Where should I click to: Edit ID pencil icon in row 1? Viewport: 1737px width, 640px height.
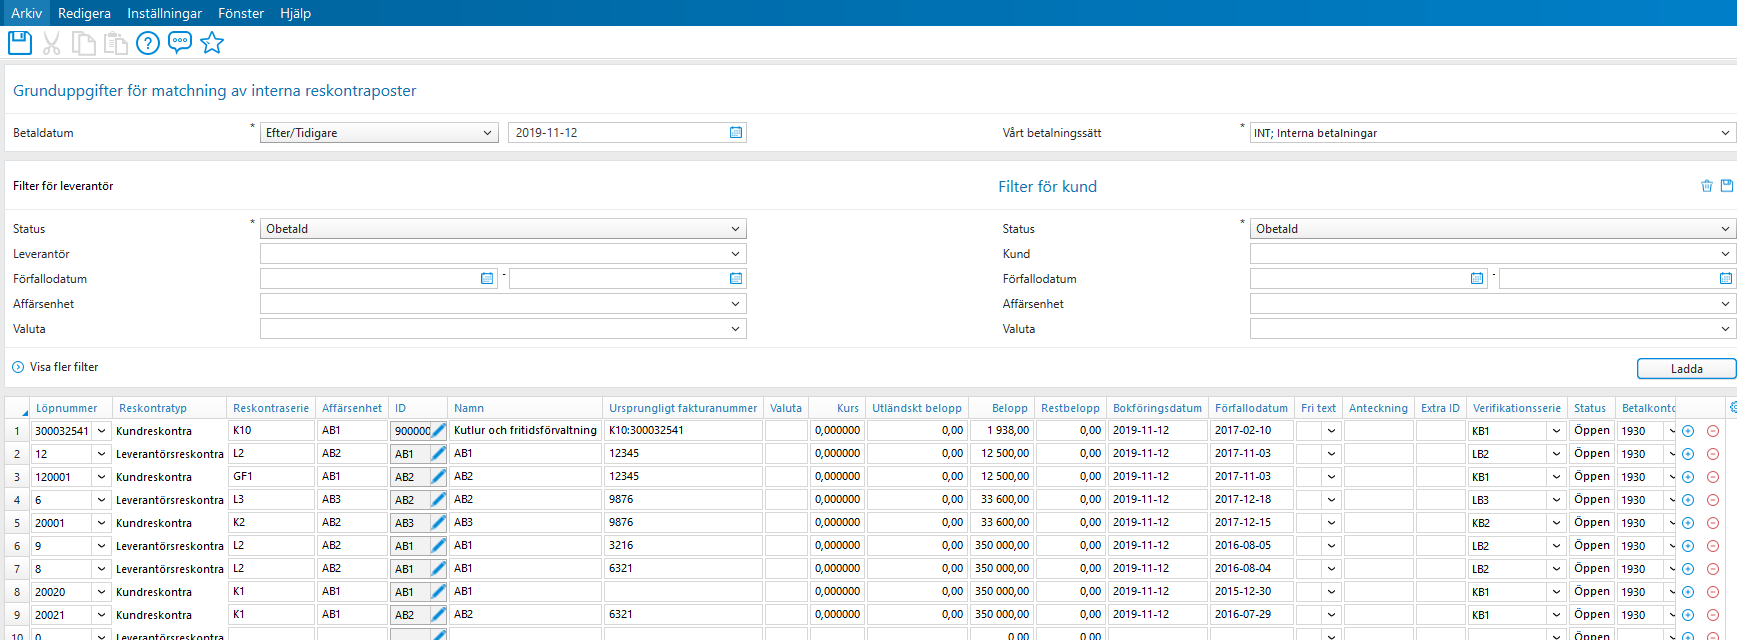click(x=438, y=431)
